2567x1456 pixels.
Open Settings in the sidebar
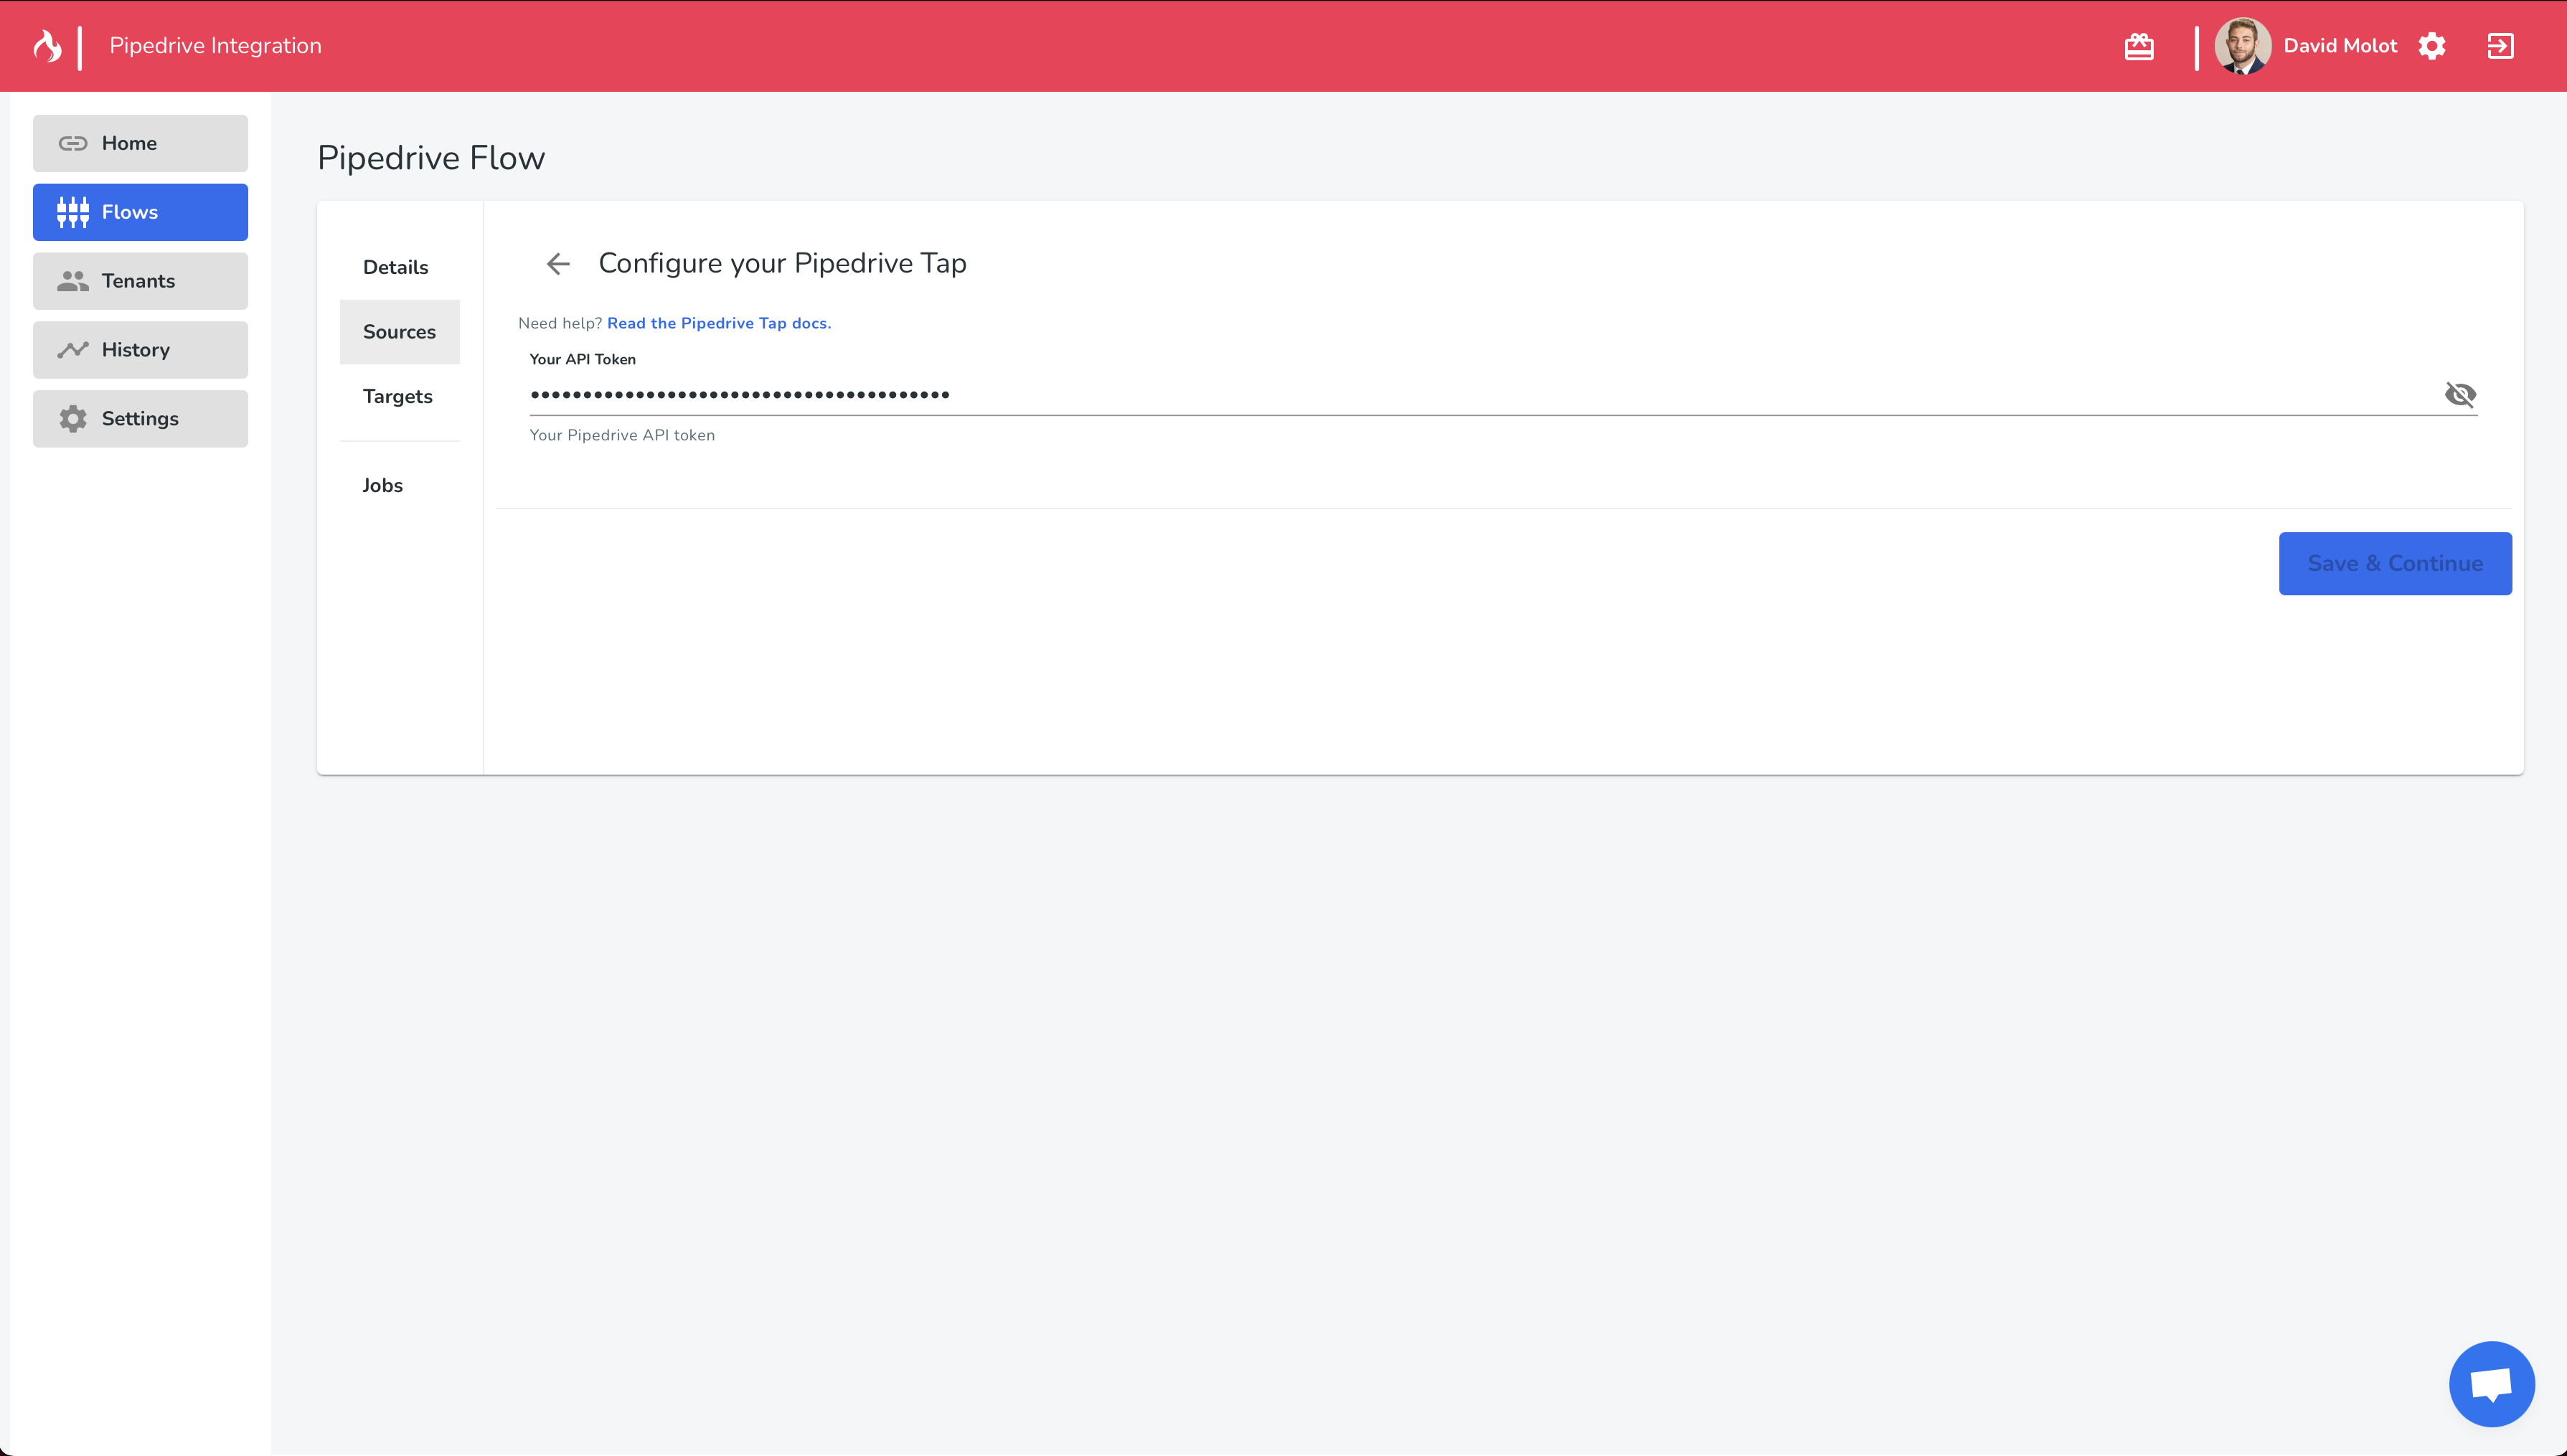140,419
